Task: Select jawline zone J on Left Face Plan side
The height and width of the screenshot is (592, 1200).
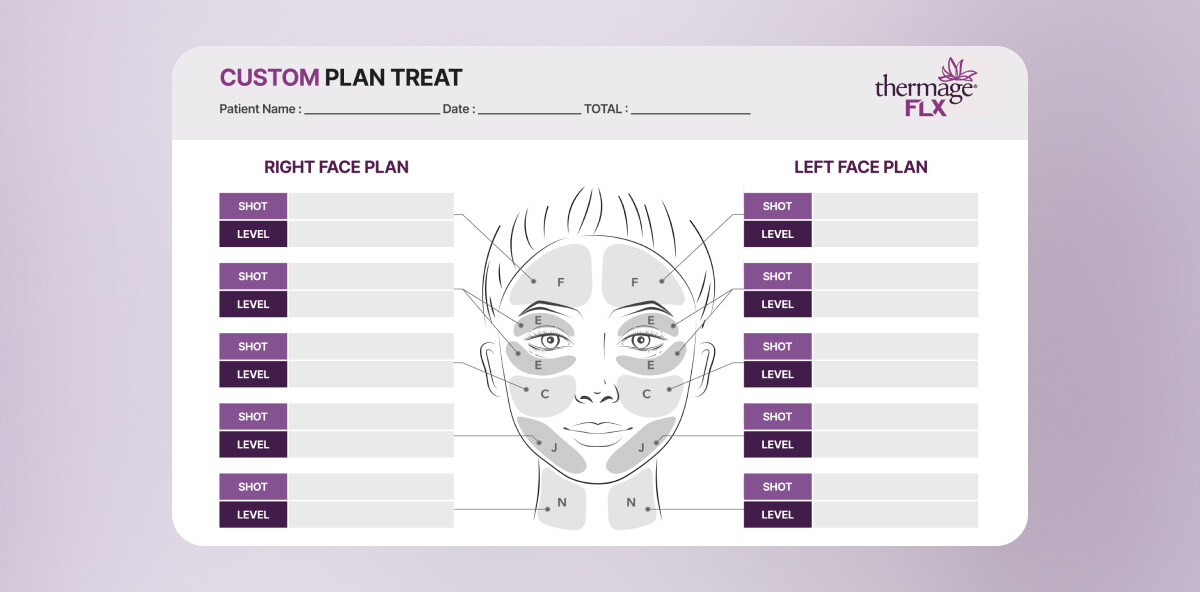Action: [640, 445]
